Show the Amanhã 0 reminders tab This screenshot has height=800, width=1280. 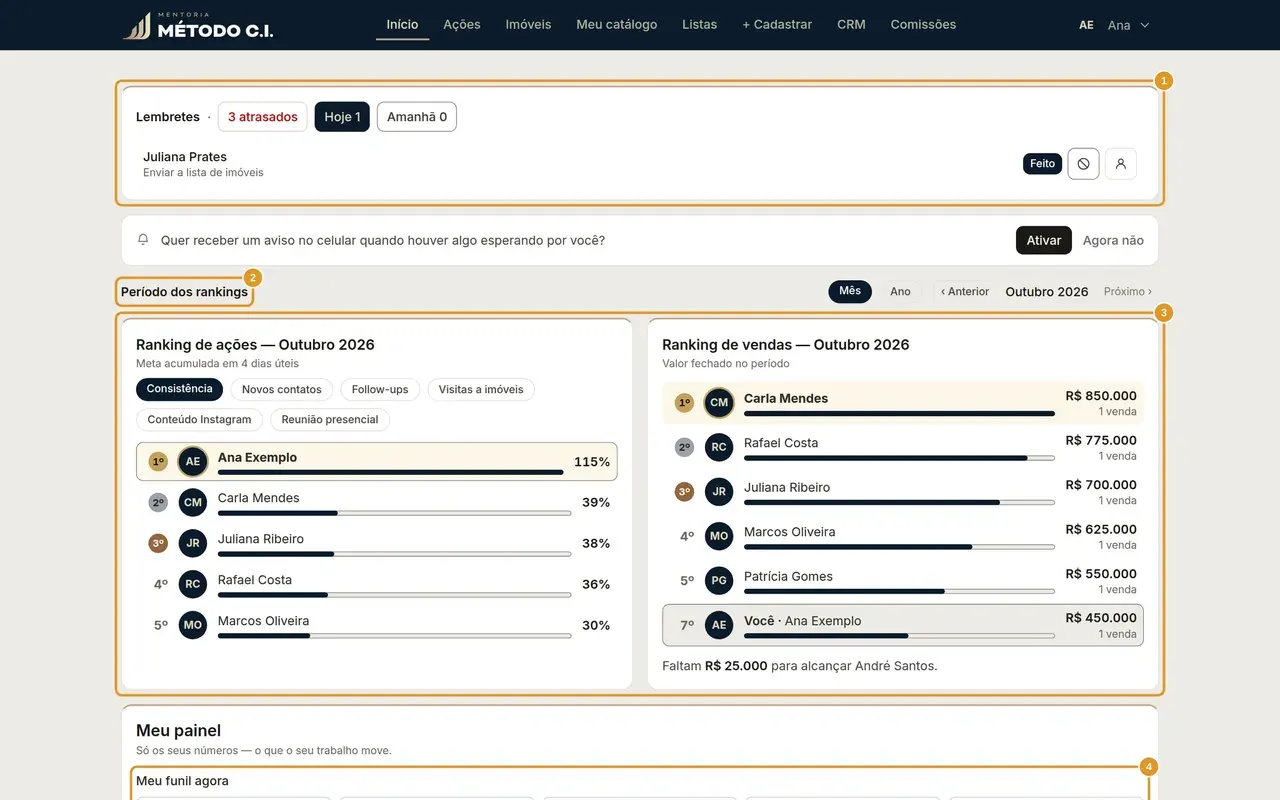[417, 117]
